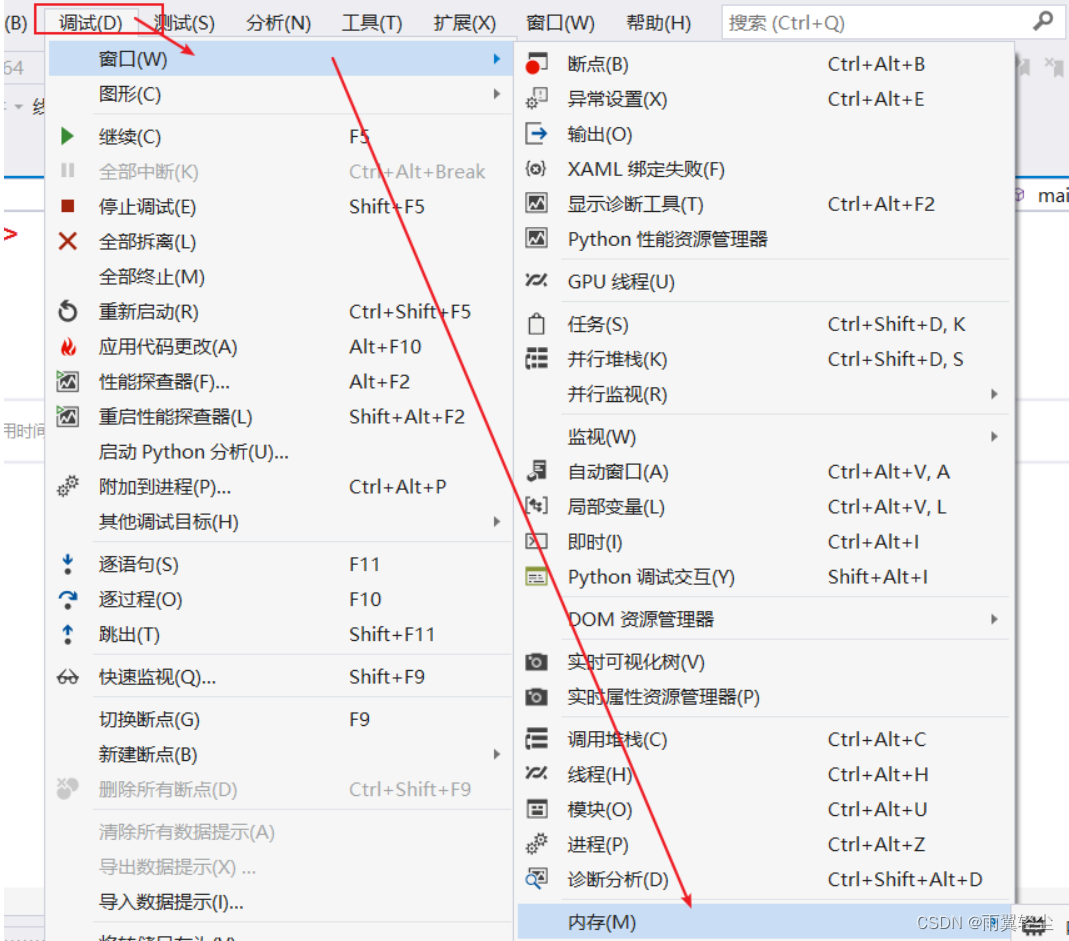Open the 帮助(H) menu
1069x941 pixels.
658,22
